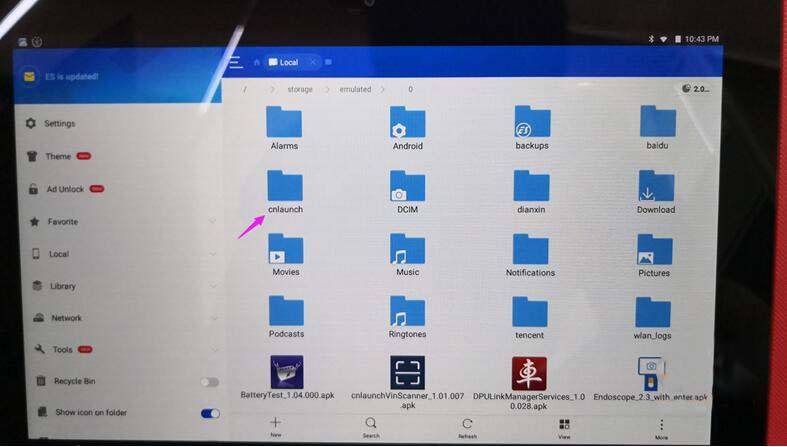Disable Show icon on folder switch
787x447 pixels.
click(x=210, y=413)
